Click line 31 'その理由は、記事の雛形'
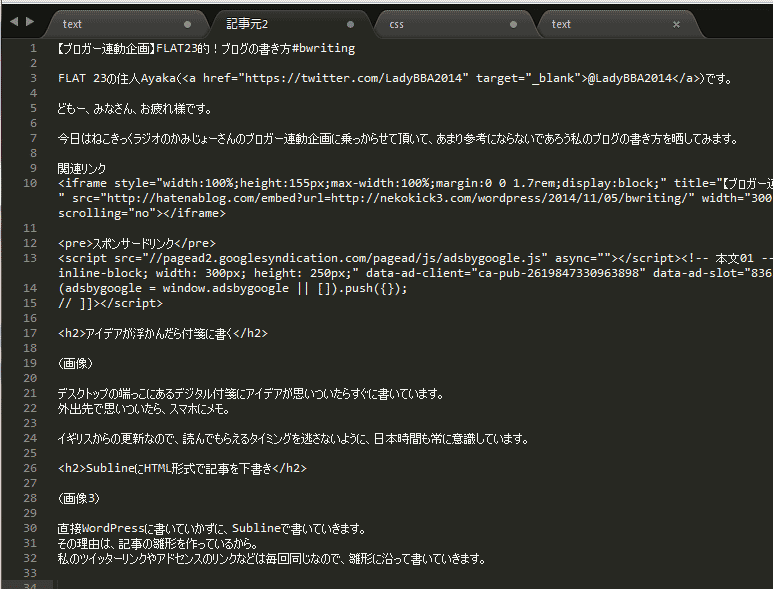 [x=158, y=543]
